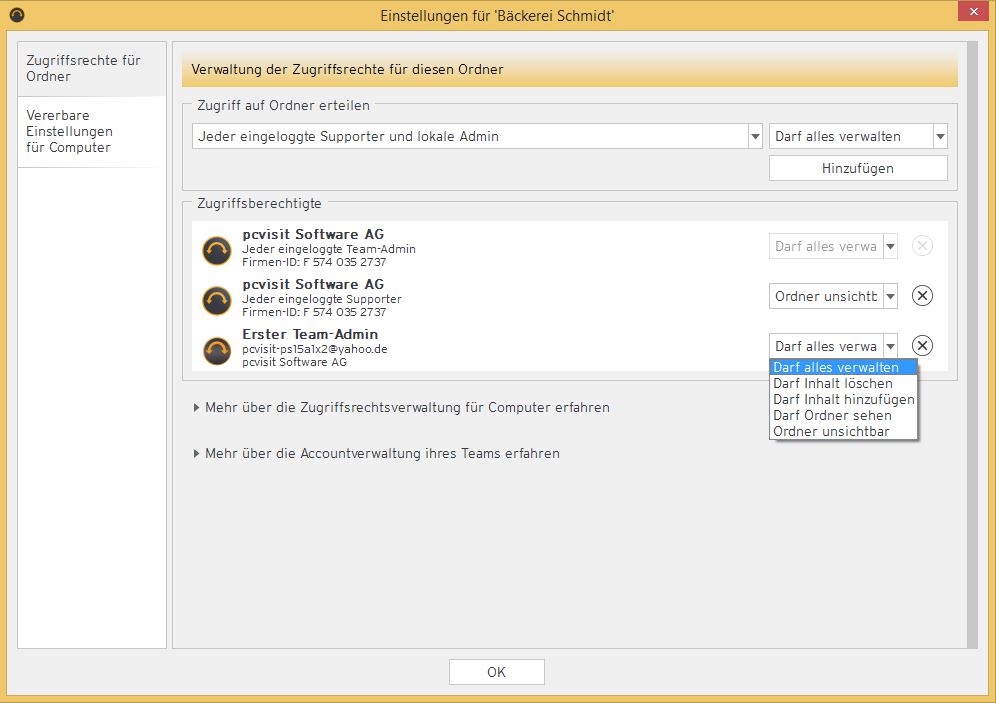The image size is (996, 703).
Task: Open the 'Darf alles verwalten' permission dropdown at top
Action: coord(939,137)
